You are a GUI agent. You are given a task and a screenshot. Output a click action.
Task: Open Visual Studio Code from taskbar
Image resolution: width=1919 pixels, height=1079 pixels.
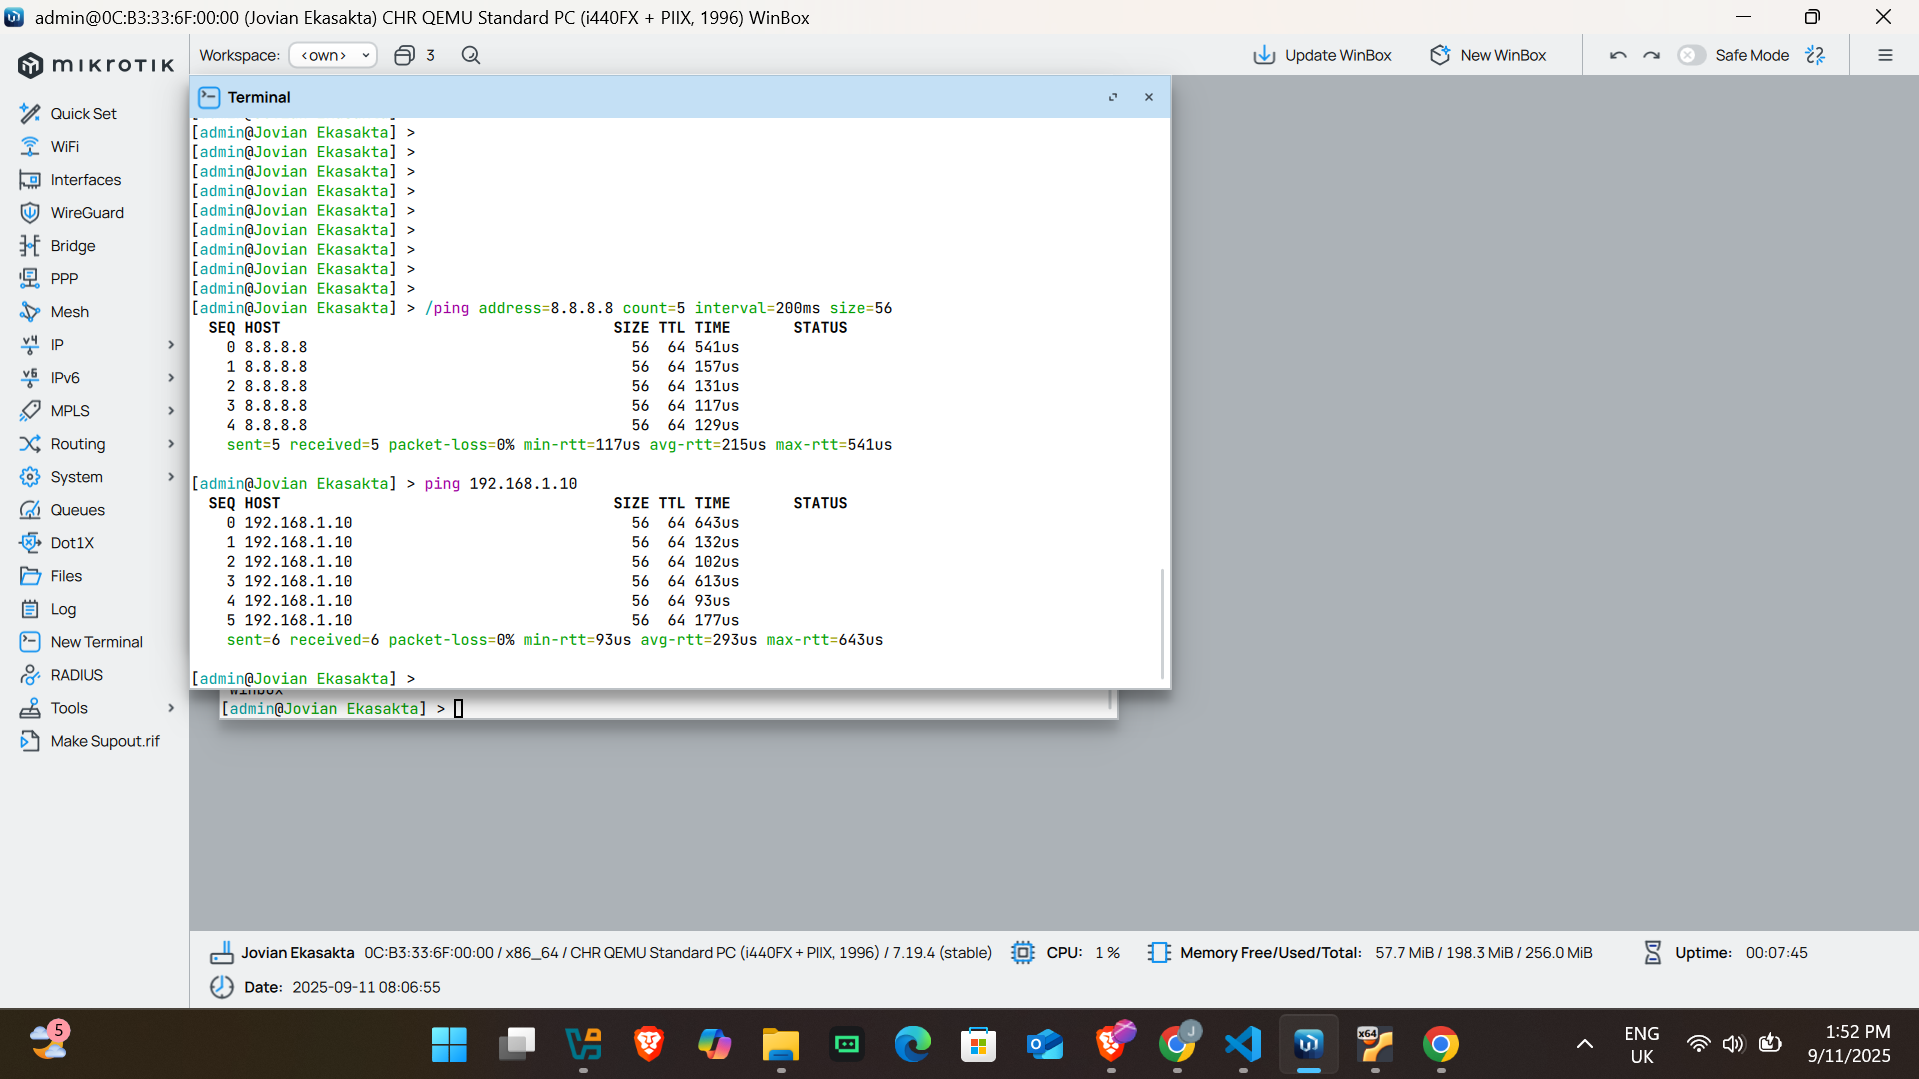coord(1243,1044)
